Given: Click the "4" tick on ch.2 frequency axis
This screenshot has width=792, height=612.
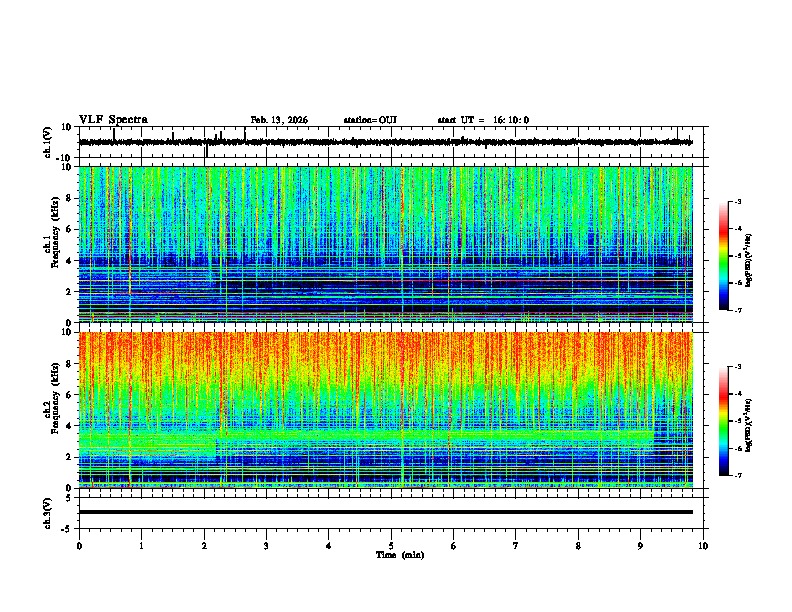Looking at the screenshot, I should (x=69, y=426).
